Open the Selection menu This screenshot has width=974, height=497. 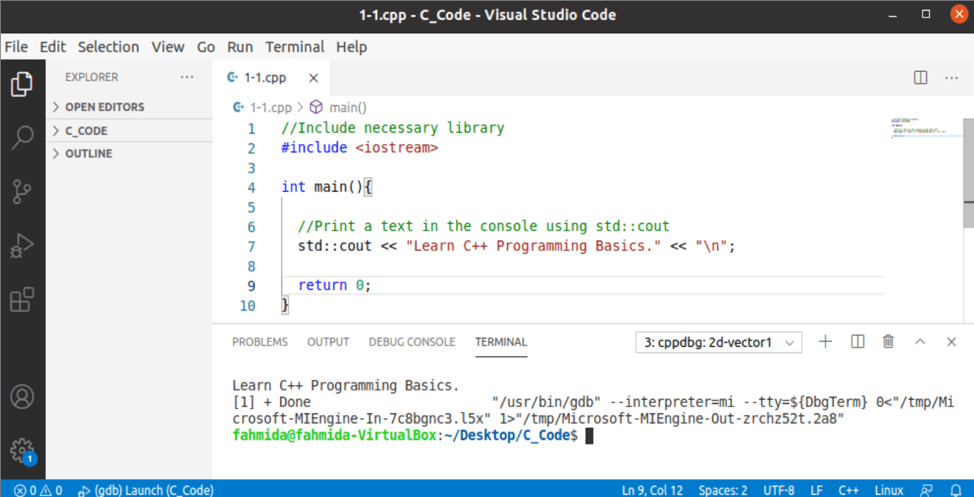pos(108,47)
